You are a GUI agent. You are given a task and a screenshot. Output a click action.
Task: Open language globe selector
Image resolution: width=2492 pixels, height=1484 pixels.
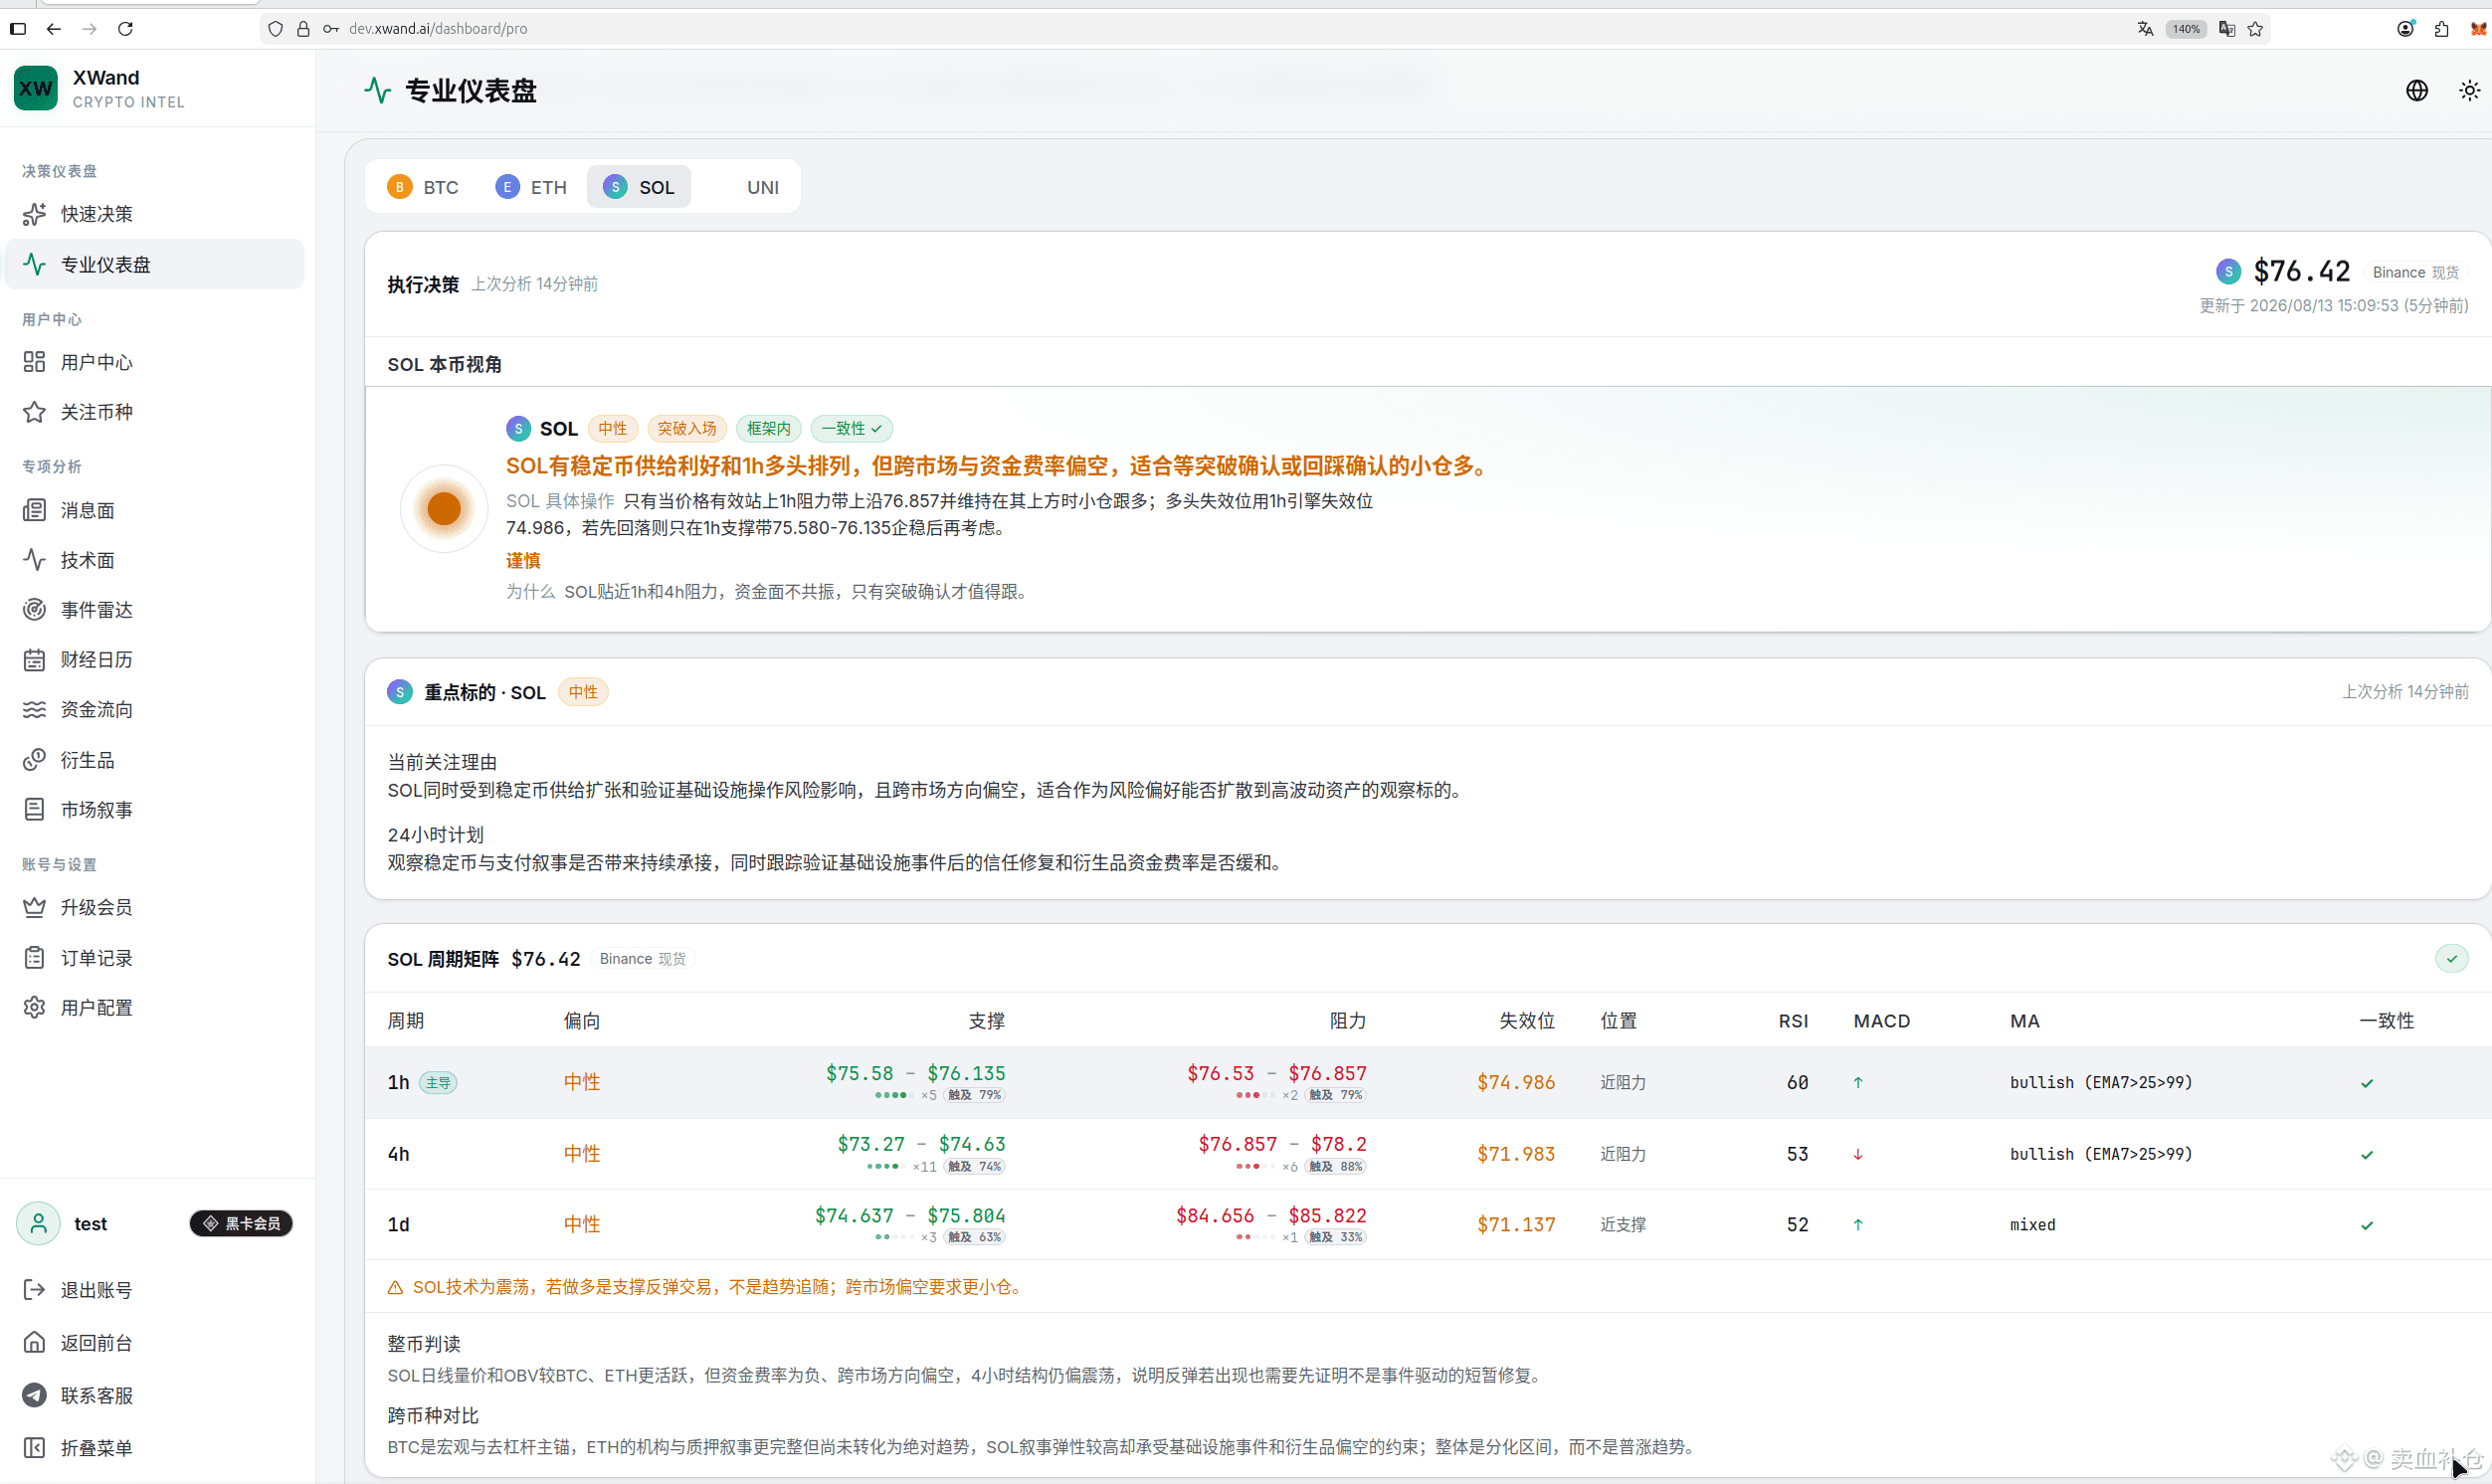(2417, 91)
